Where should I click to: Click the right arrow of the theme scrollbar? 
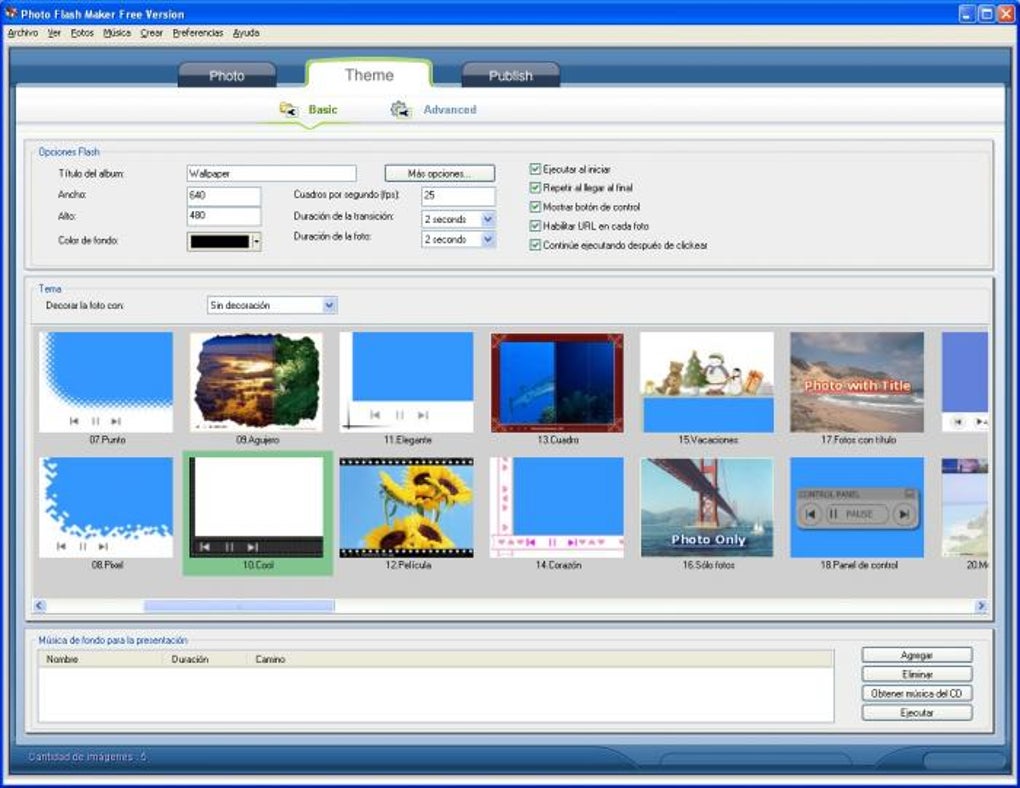981,605
